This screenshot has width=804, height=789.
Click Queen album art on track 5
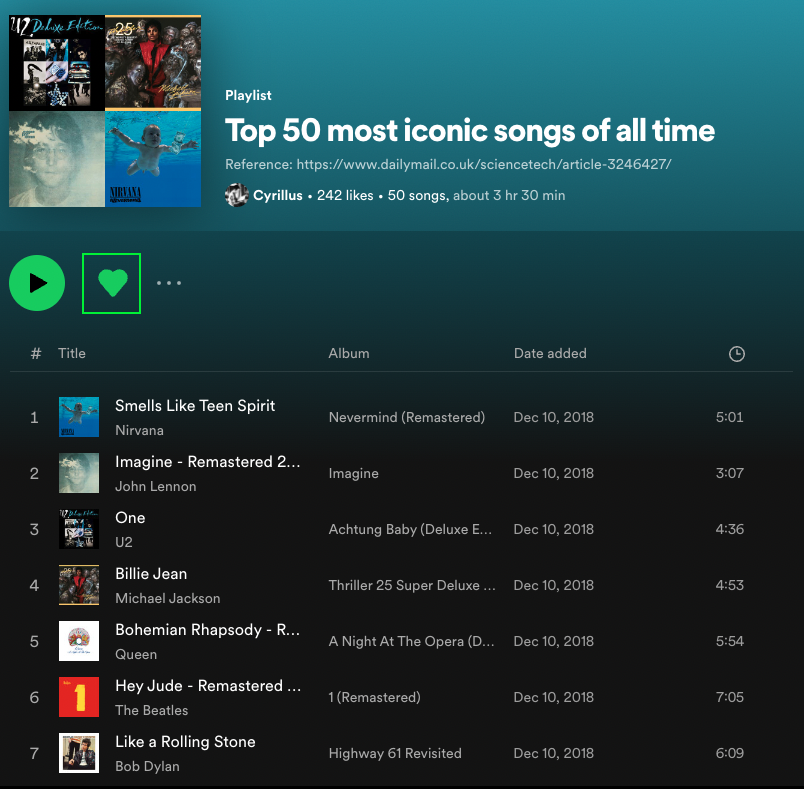[x=79, y=641]
